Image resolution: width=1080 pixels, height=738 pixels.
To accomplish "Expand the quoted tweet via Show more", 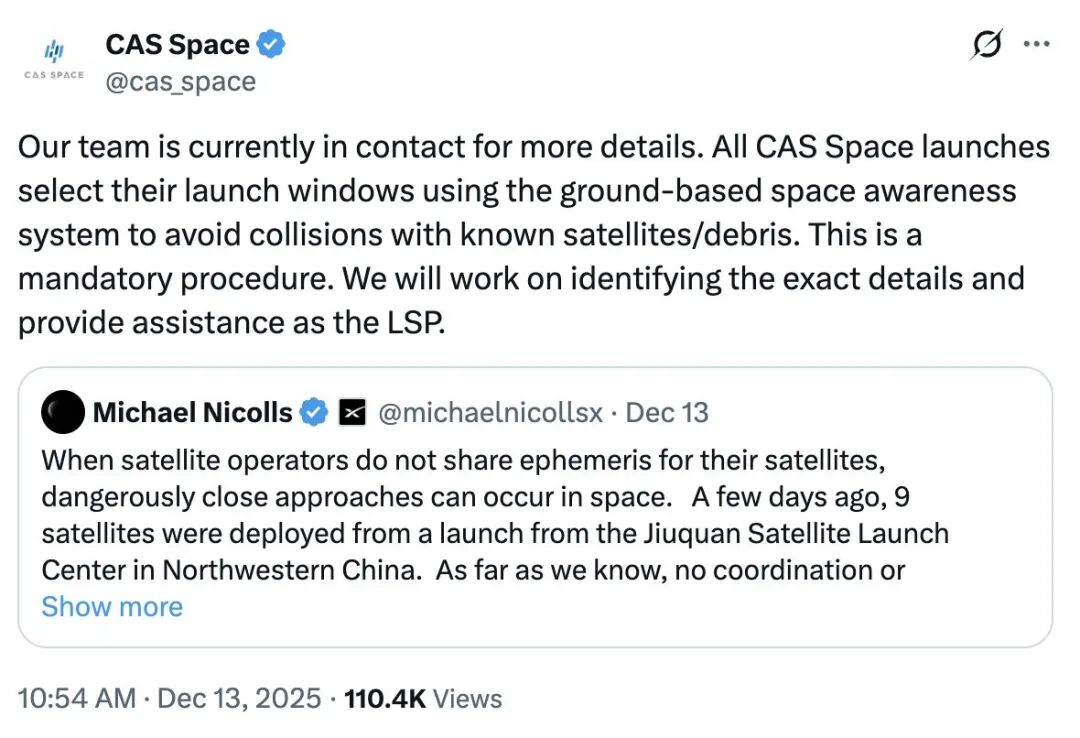I will (111, 606).
